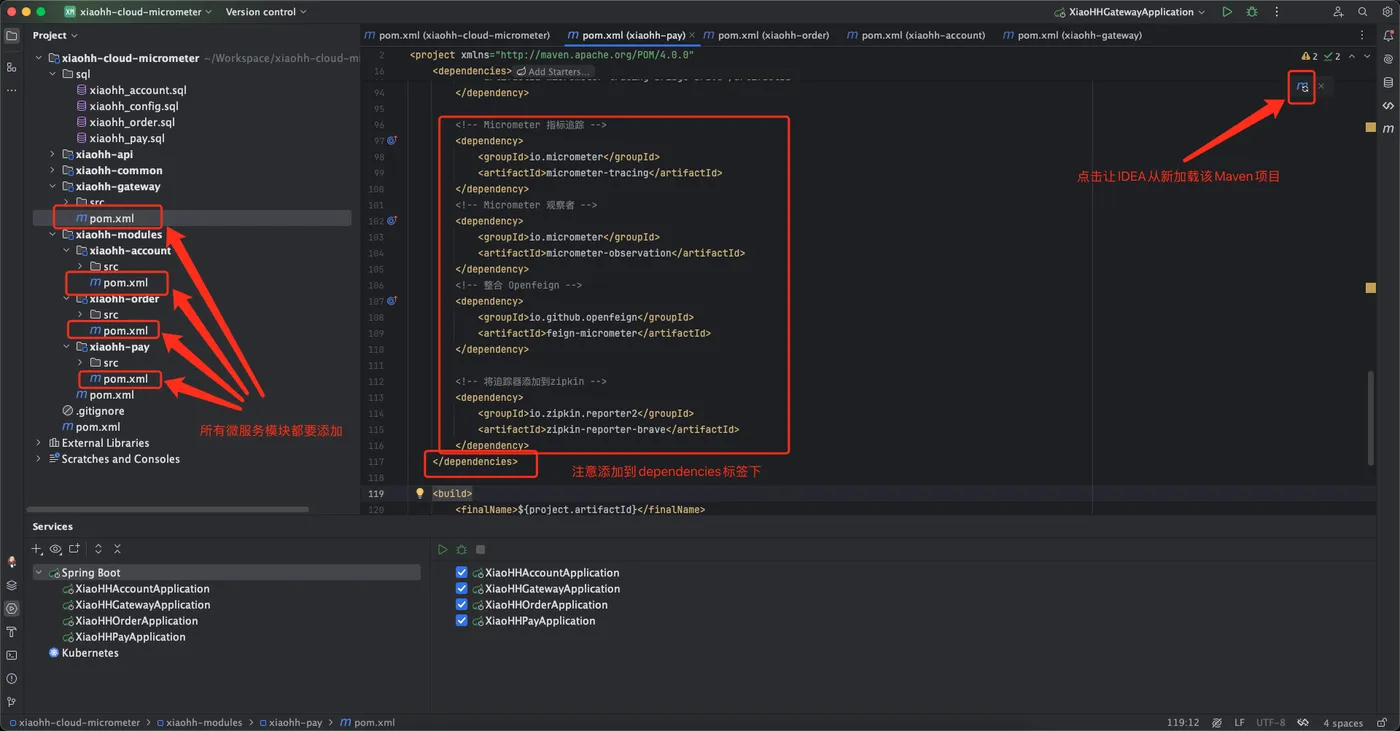Open the Database tool window icon
The height and width of the screenshot is (731, 1400).
coord(1388,83)
